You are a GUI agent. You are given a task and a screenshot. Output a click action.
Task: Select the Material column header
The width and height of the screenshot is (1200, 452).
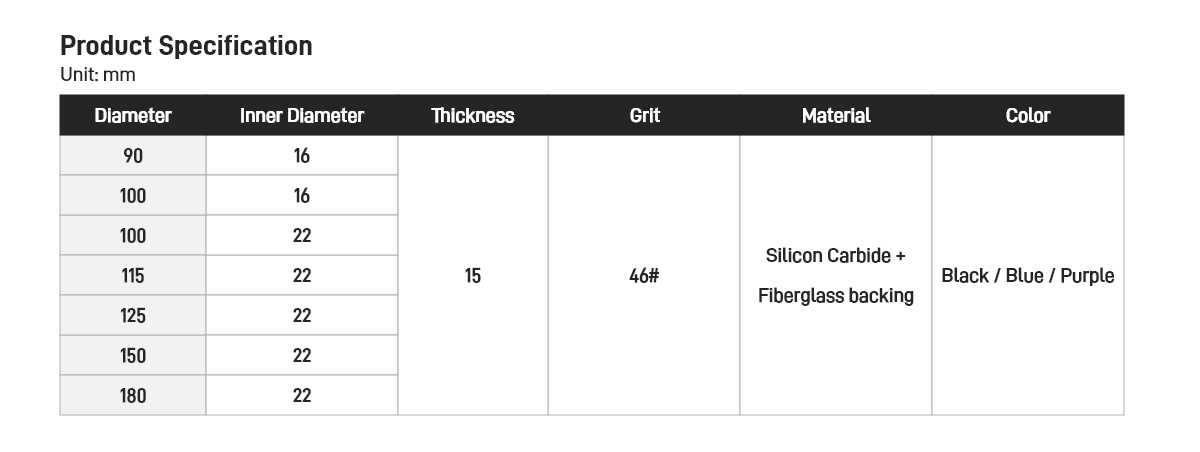(x=836, y=116)
